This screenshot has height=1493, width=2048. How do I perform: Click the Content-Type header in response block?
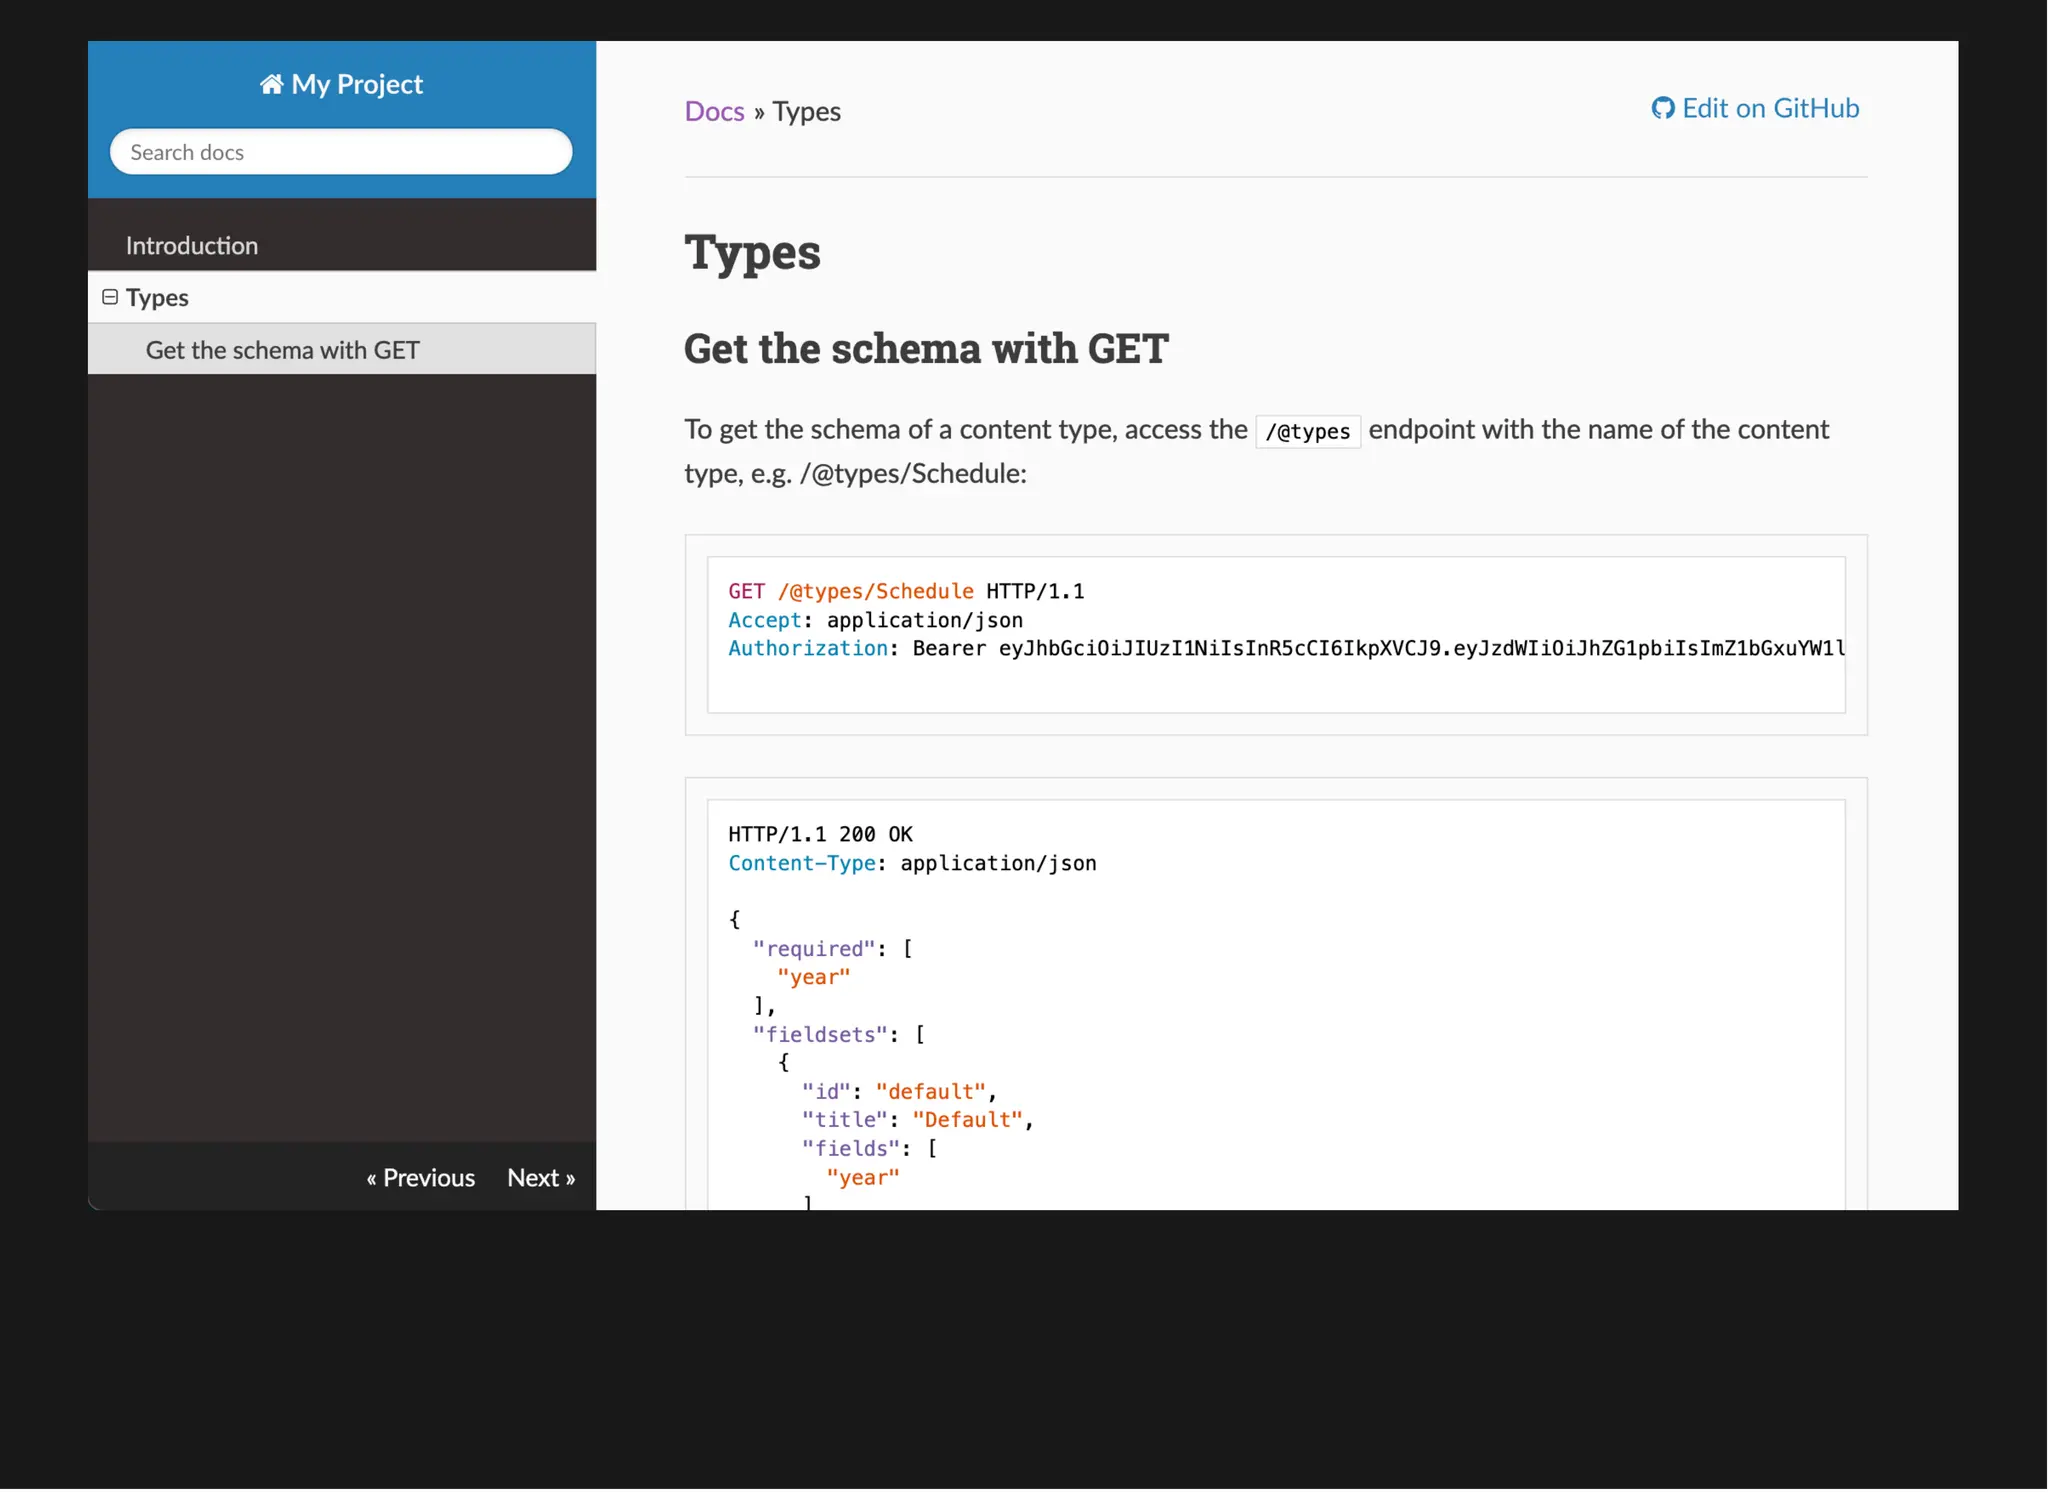[x=801, y=863]
